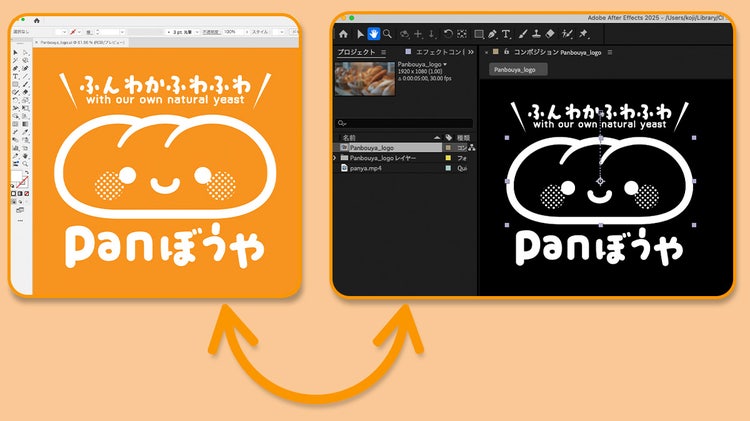Image resolution: width=750 pixels, height=421 pixels.
Task: Open the Panbouya_logo dropdown arrow beside thumbnail
Action: pos(445,64)
